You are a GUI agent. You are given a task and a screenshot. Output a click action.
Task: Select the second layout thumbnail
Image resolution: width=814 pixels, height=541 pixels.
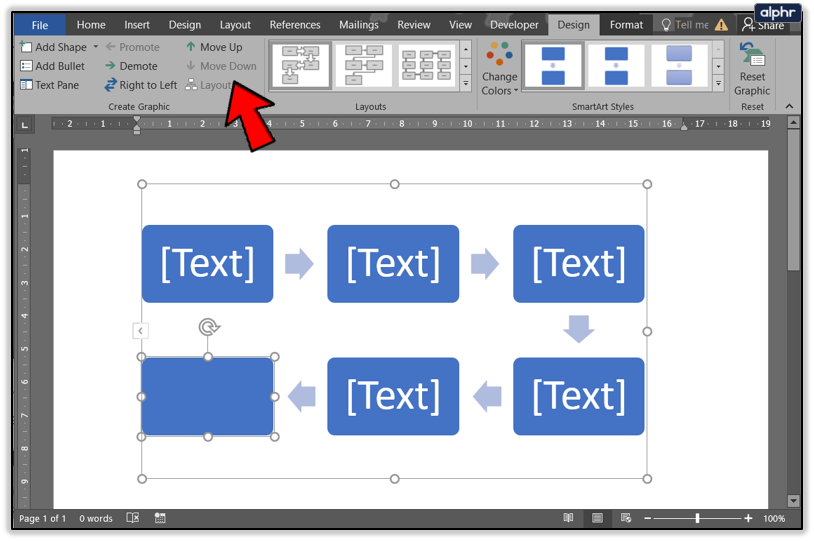coord(363,65)
